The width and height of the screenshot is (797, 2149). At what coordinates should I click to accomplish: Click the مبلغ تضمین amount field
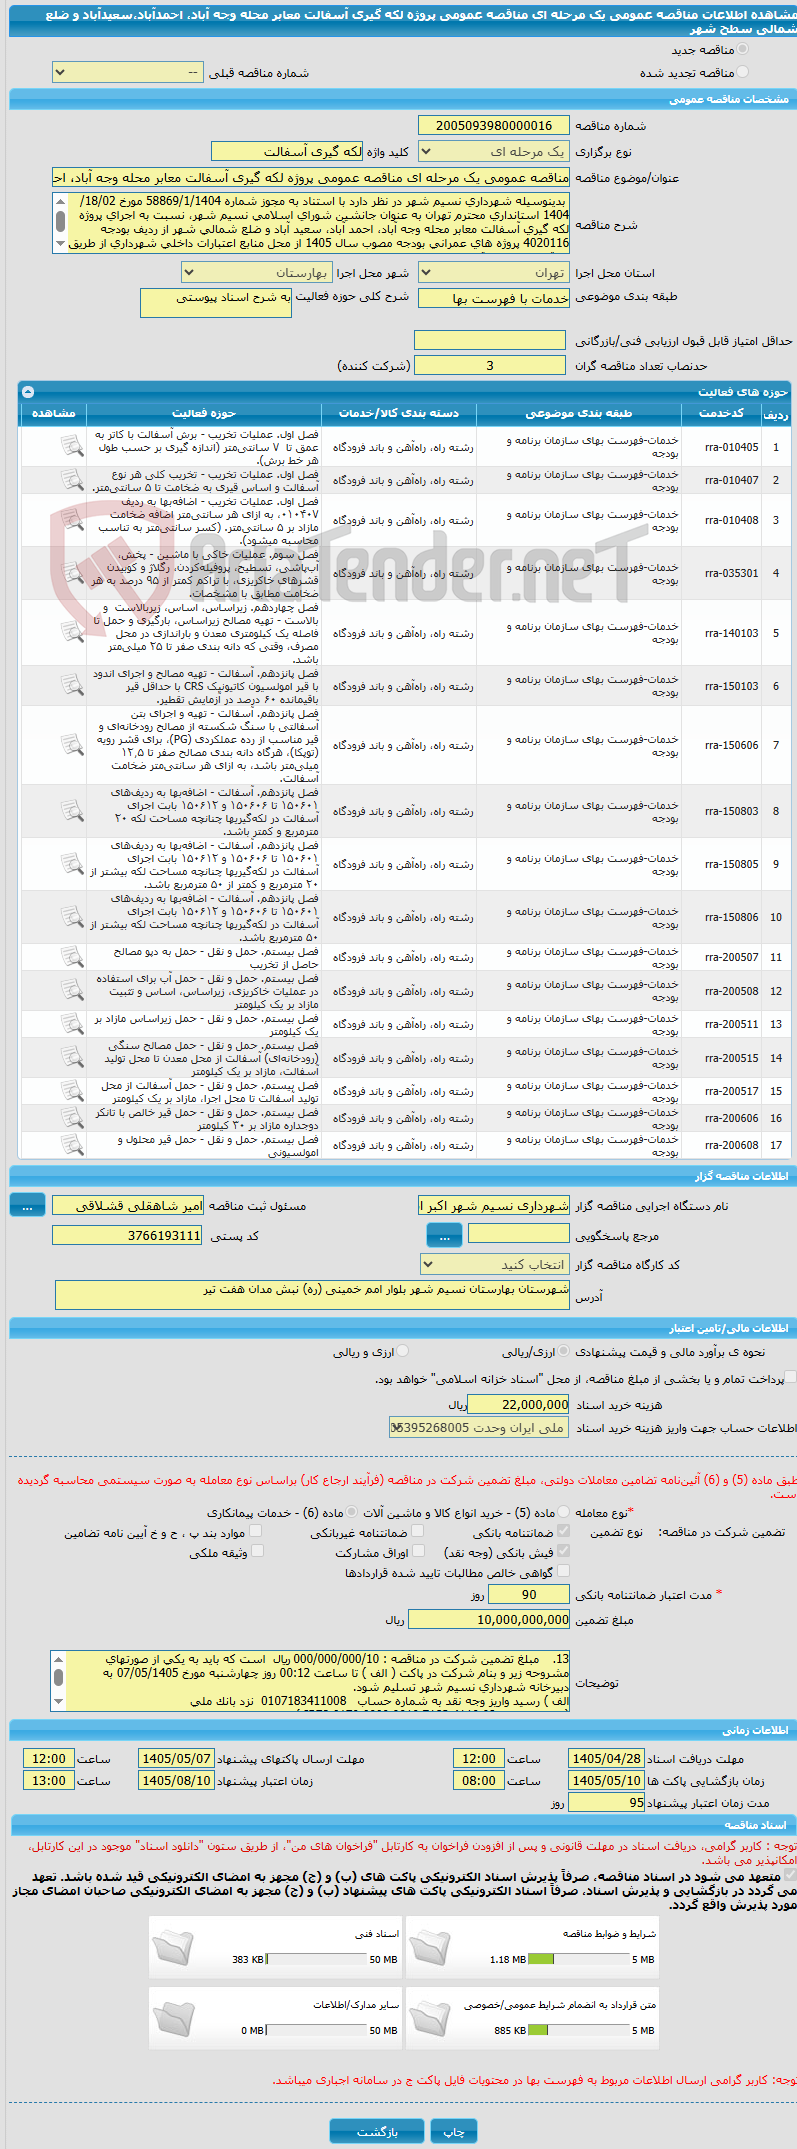[489, 1619]
